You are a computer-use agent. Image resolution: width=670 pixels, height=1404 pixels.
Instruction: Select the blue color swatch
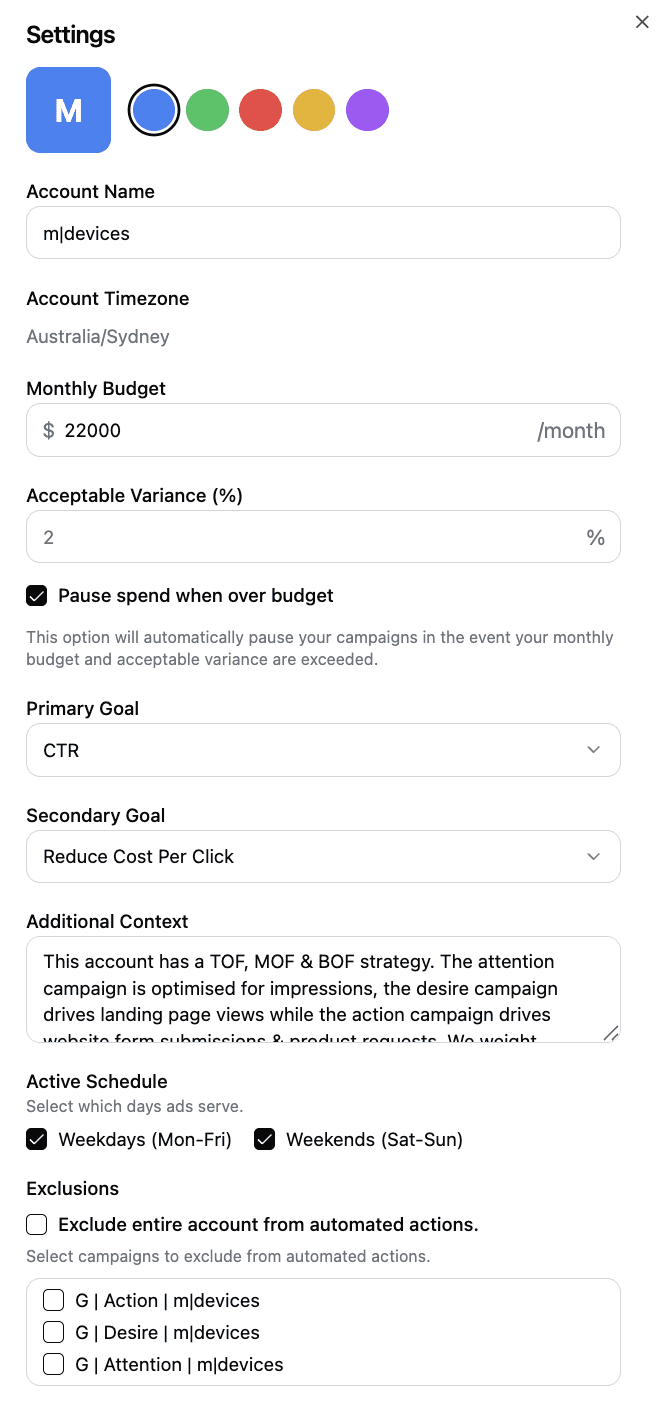point(154,110)
